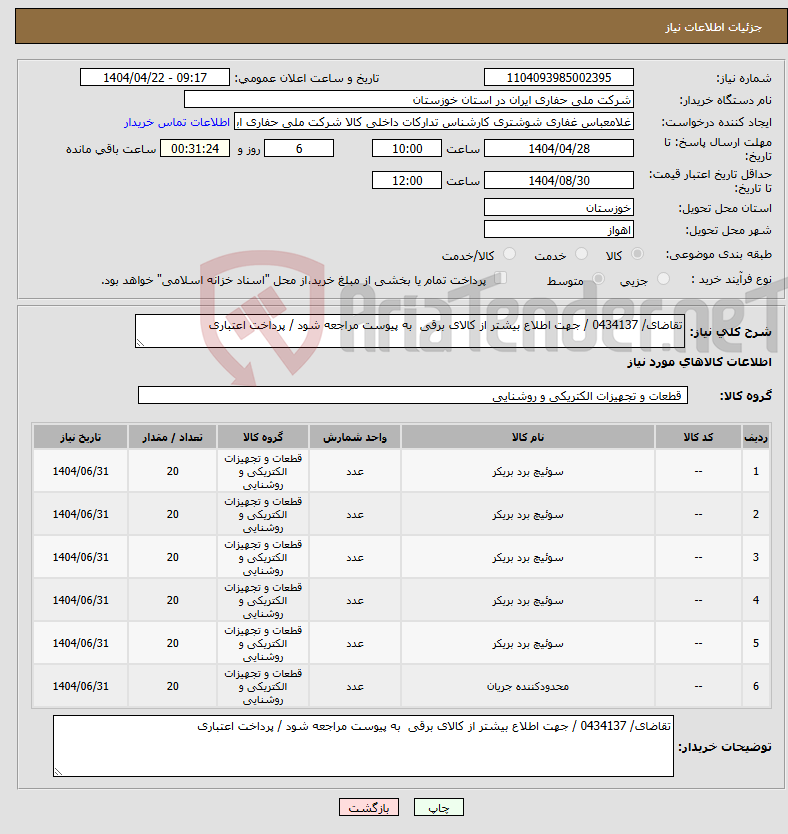Click the response deadline date 1404/04/28
Viewport: 788px width, 834px height.
pos(559,149)
